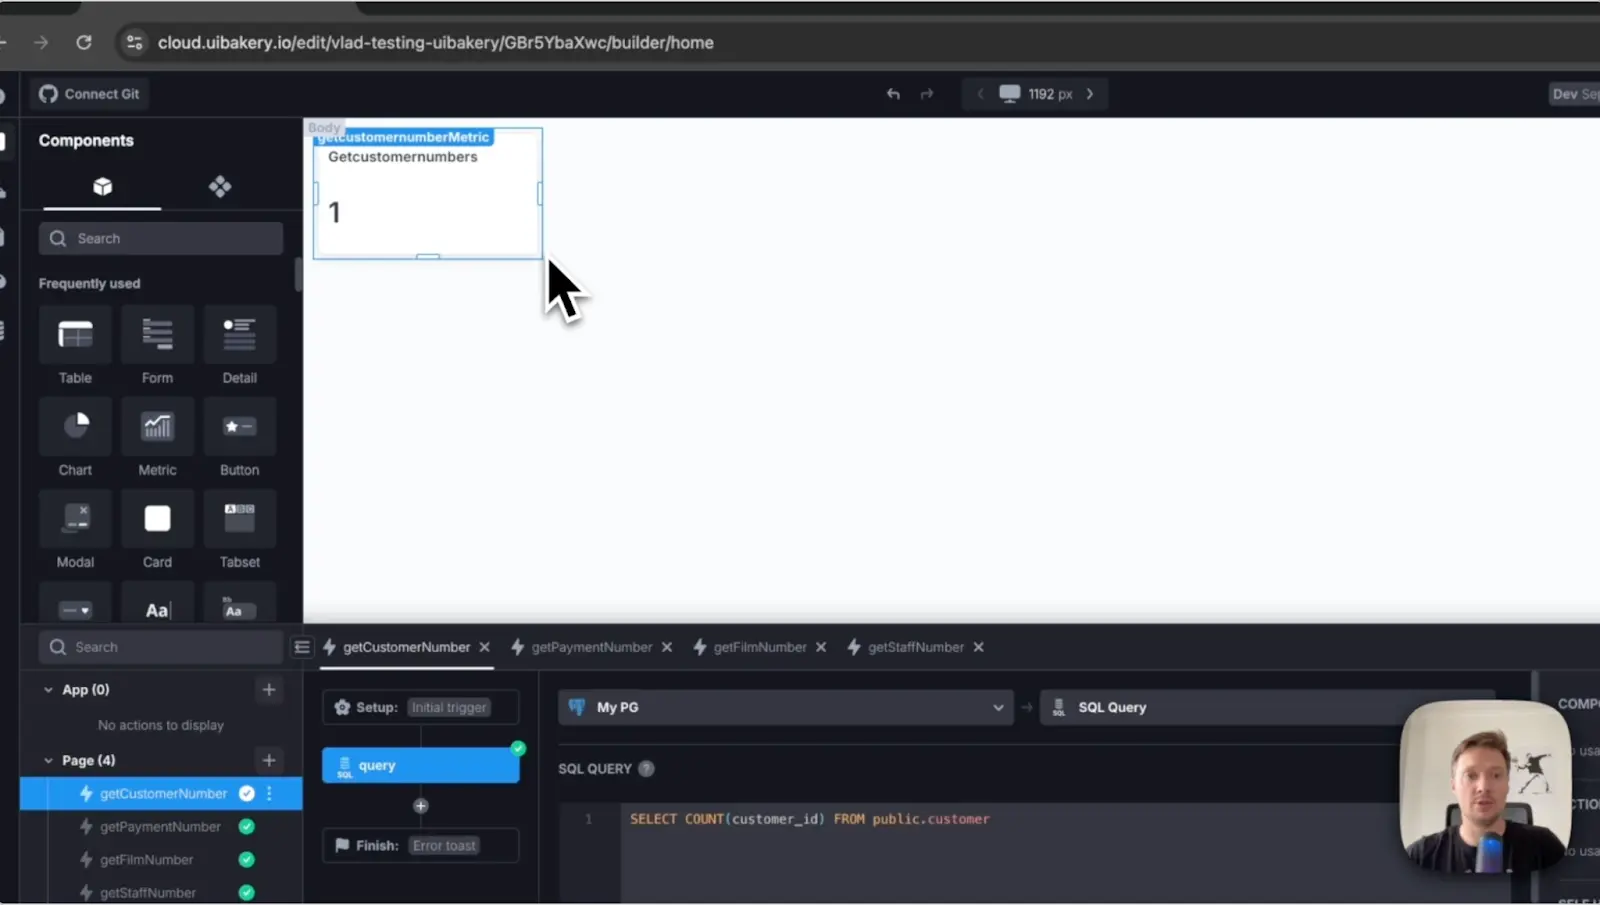Collapse the Page (4) section
Screen dimensions: 1600x905
pos(48,761)
